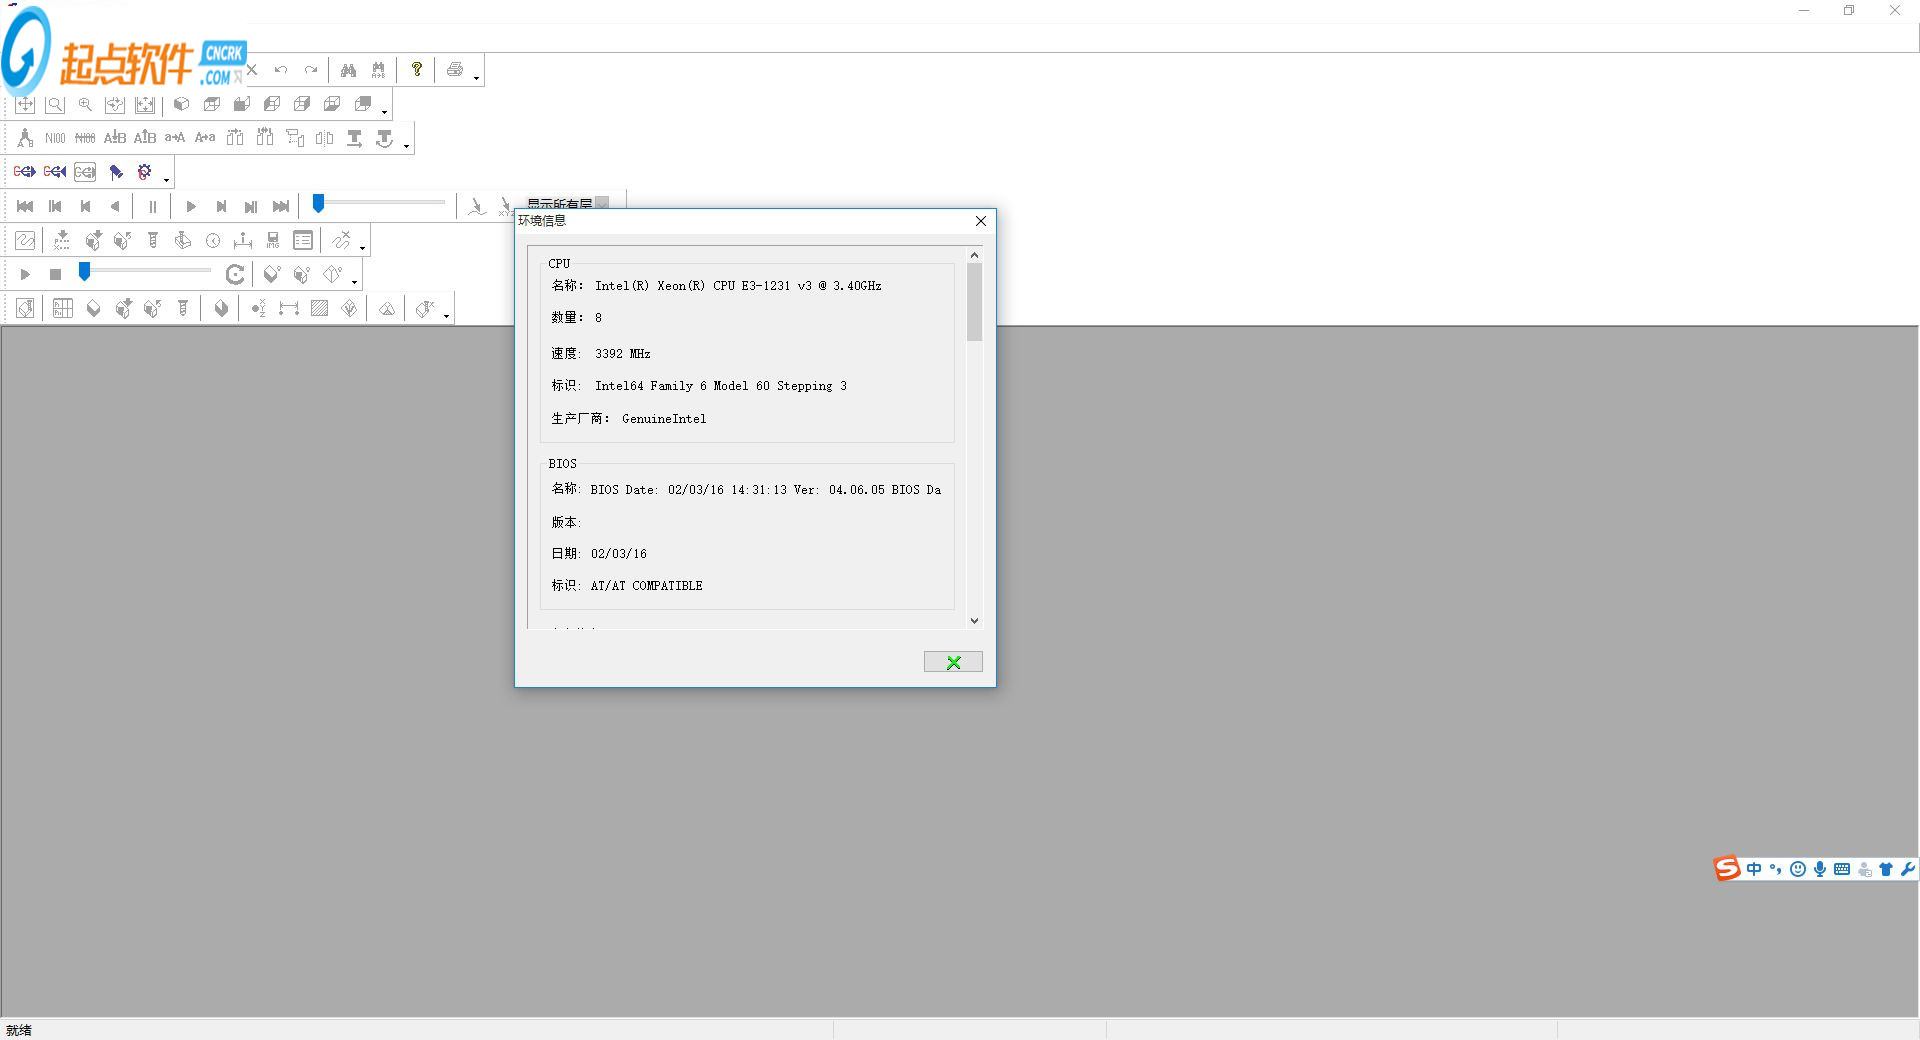Jump to the very start of the simulation

click(25, 206)
